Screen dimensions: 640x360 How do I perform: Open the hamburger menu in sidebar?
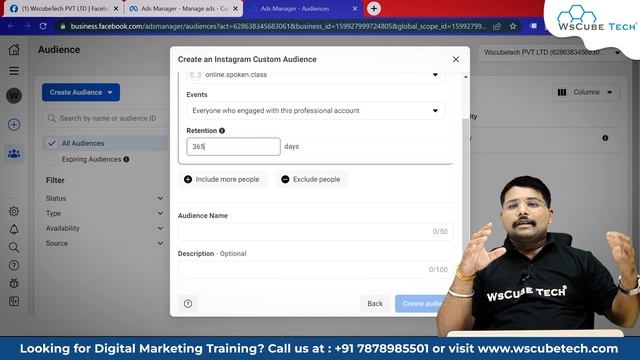point(14,71)
